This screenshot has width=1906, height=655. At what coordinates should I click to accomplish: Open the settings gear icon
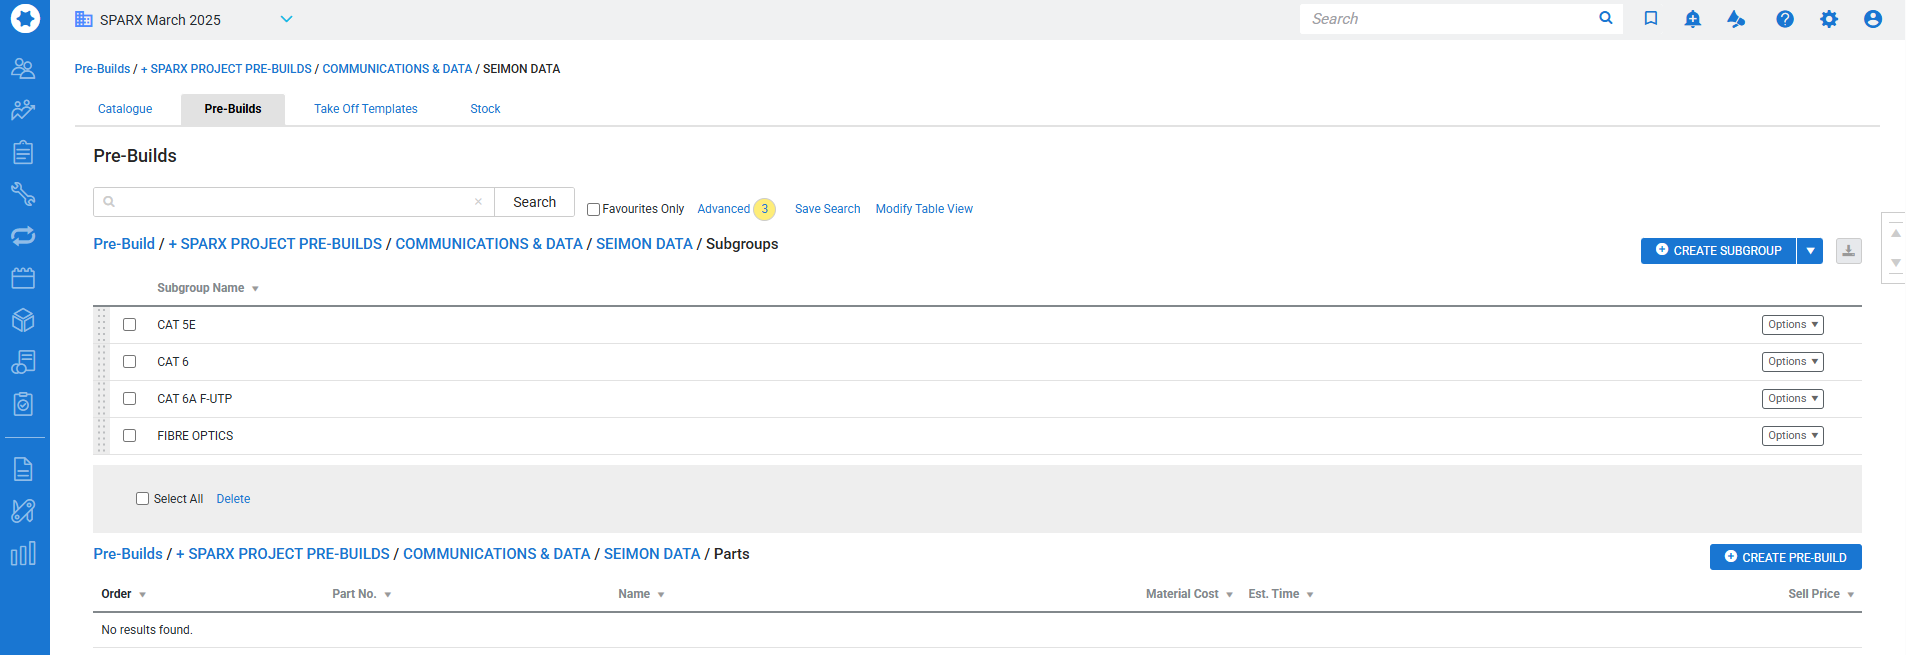pyautogui.click(x=1829, y=19)
